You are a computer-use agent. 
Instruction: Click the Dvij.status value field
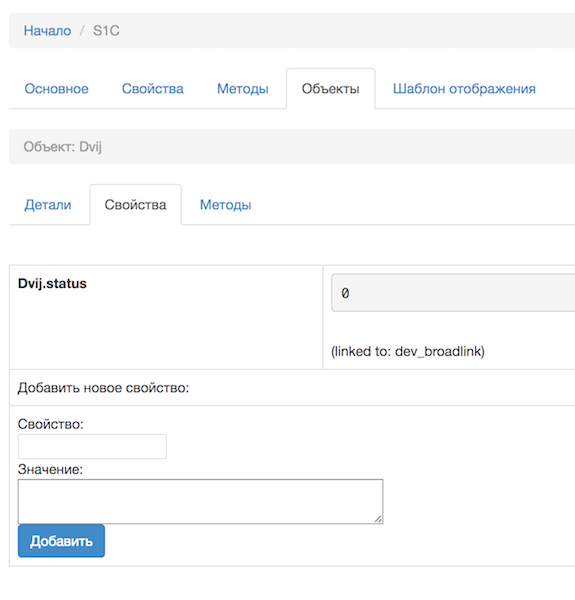click(453, 293)
